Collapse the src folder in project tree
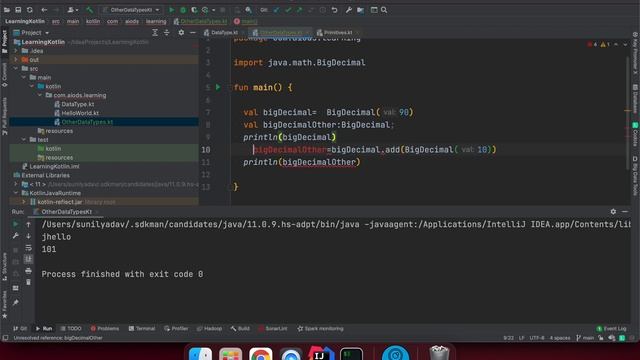Screen dimensions: 640x360 point(16,69)
